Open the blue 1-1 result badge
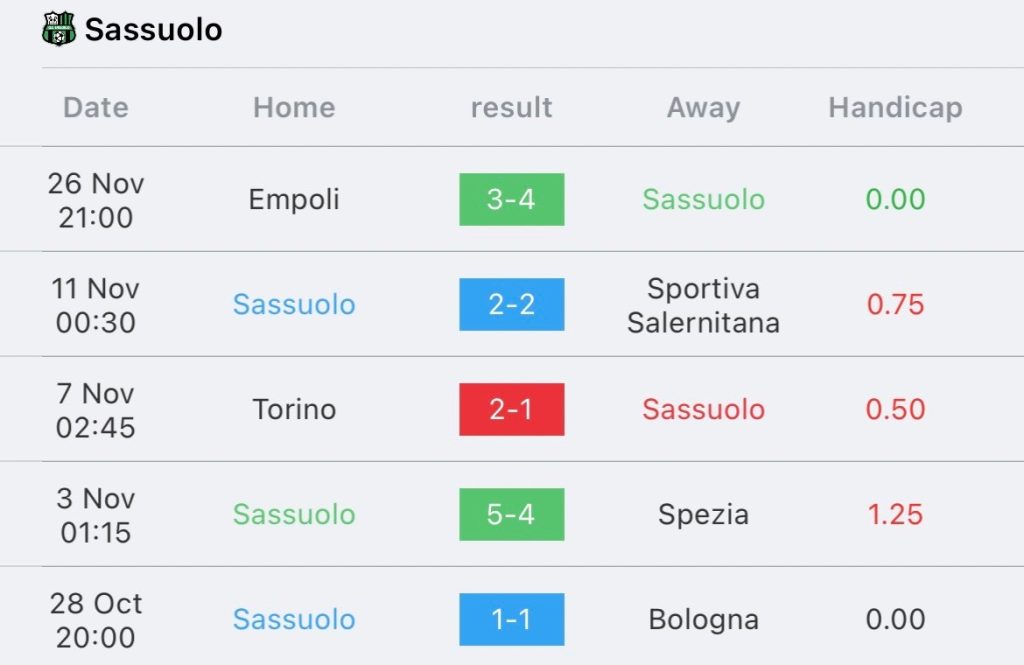This screenshot has height=665, width=1024. point(511,619)
